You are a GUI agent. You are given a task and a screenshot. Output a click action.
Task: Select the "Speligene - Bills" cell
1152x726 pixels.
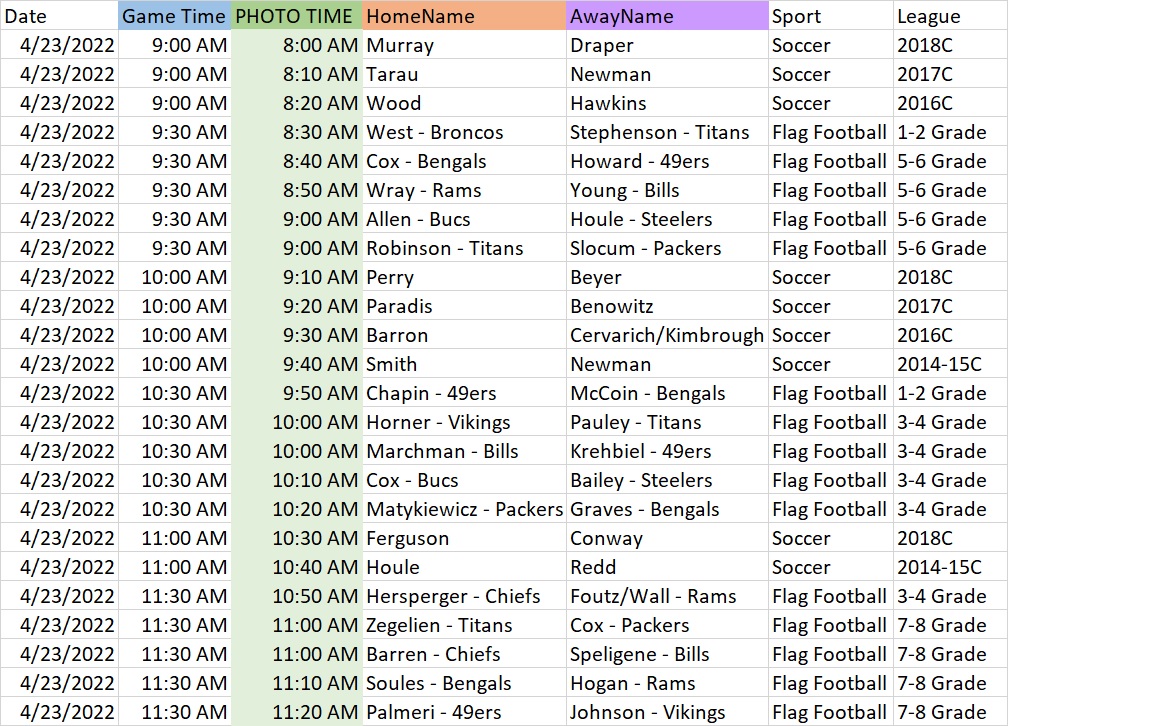click(666, 654)
